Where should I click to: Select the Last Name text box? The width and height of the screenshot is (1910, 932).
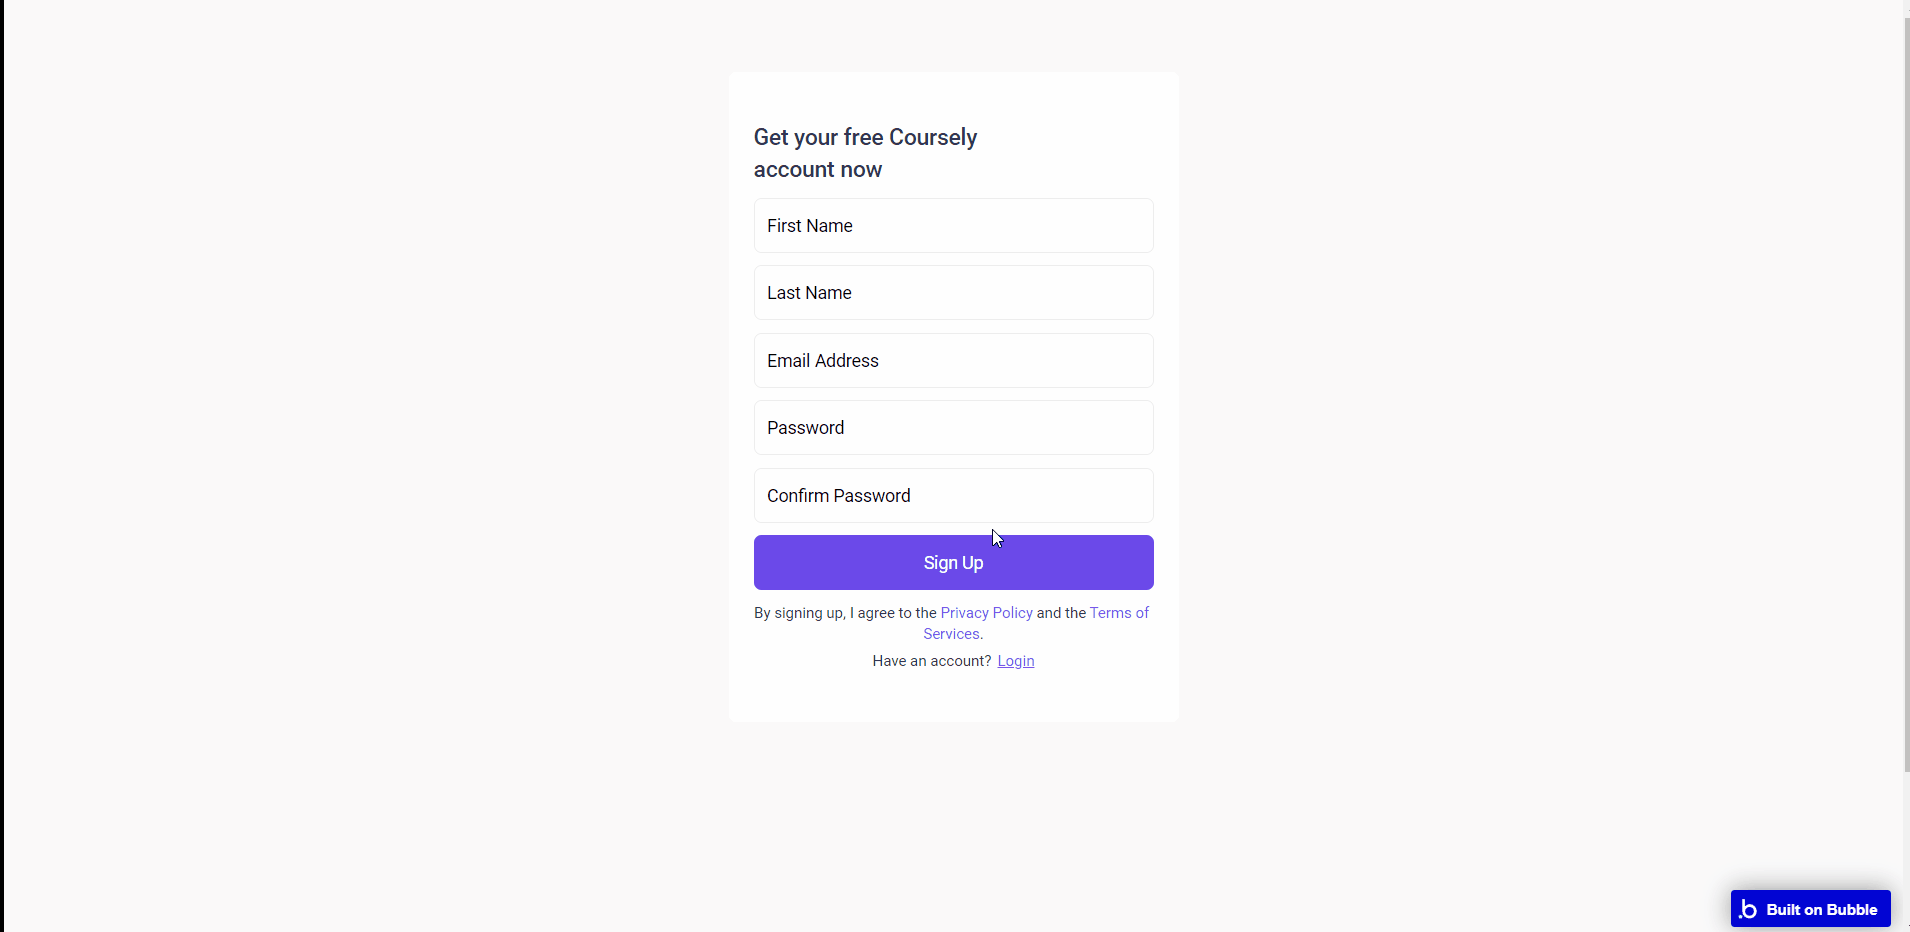[953, 293]
